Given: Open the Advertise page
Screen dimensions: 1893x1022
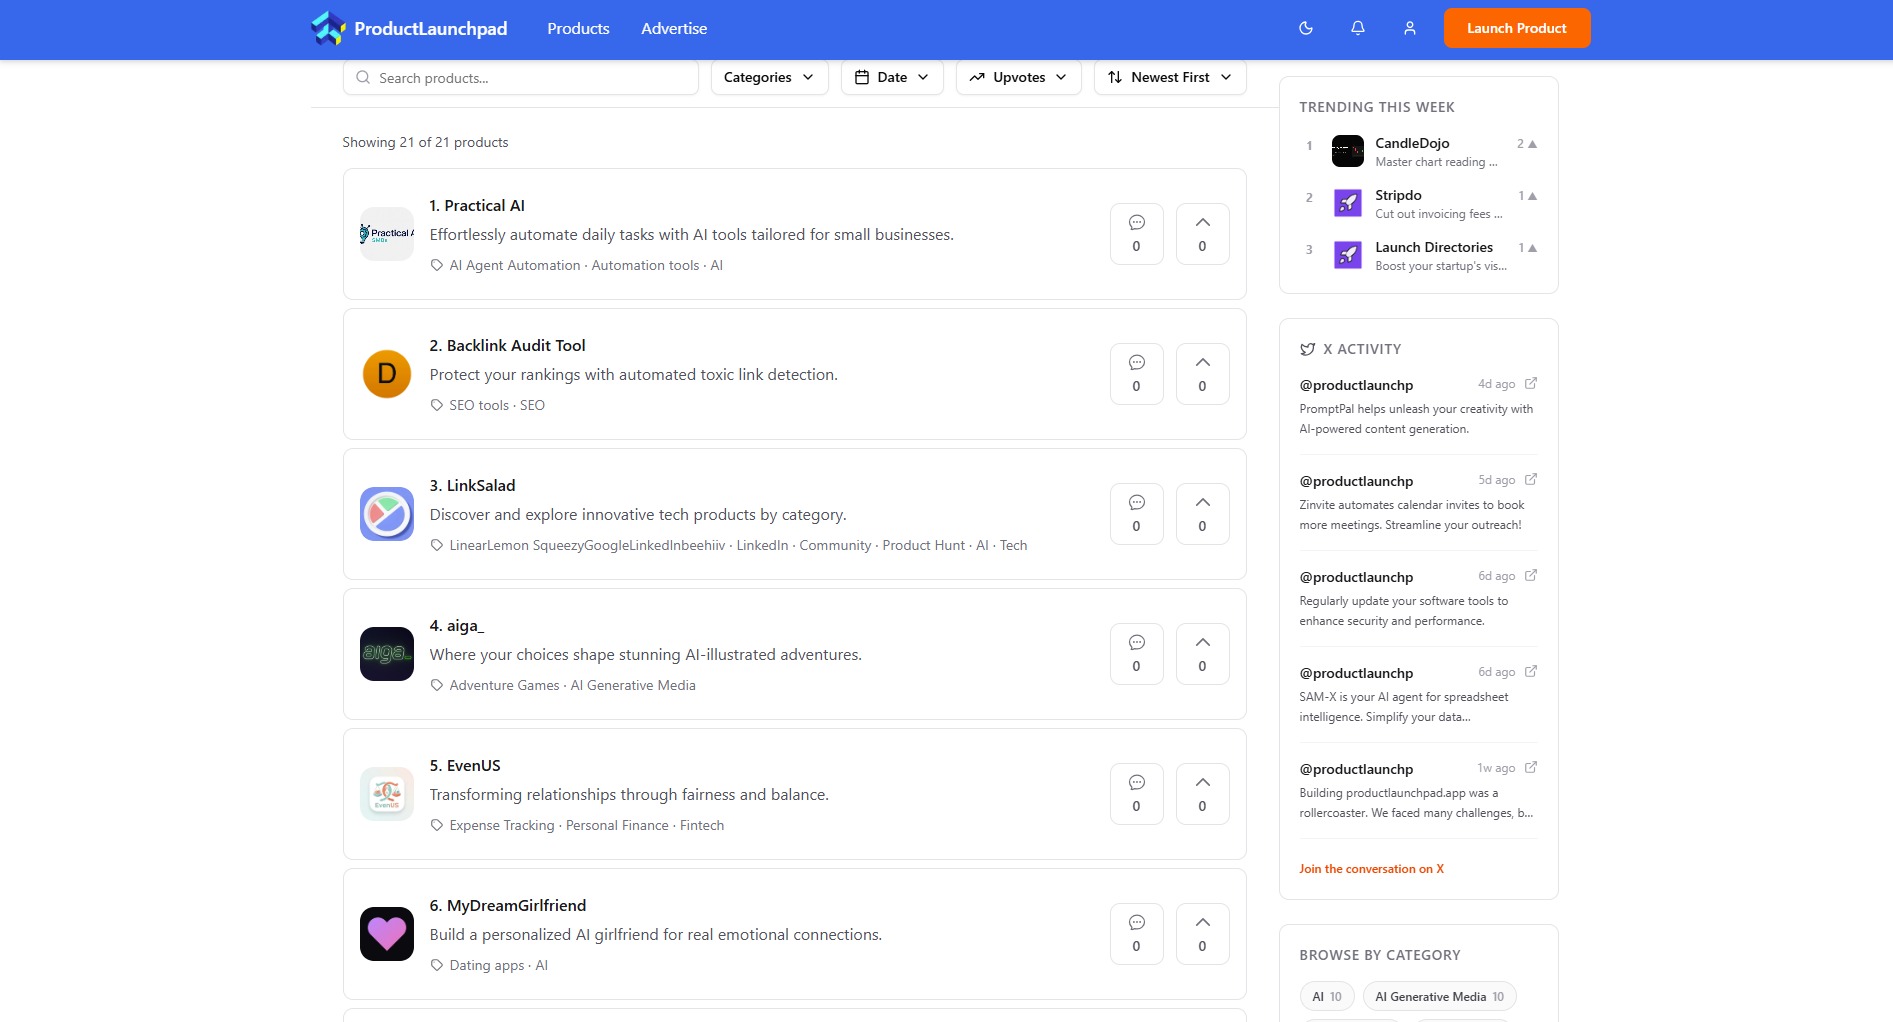Looking at the screenshot, I should coord(673,28).
